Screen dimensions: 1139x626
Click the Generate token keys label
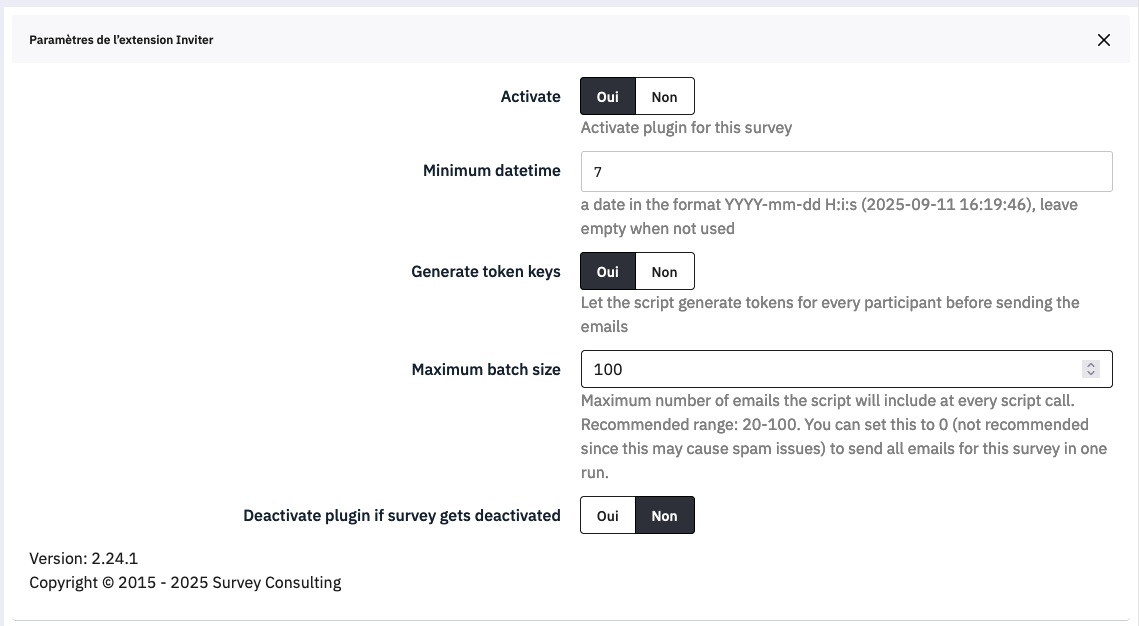[x=486, y=272]
